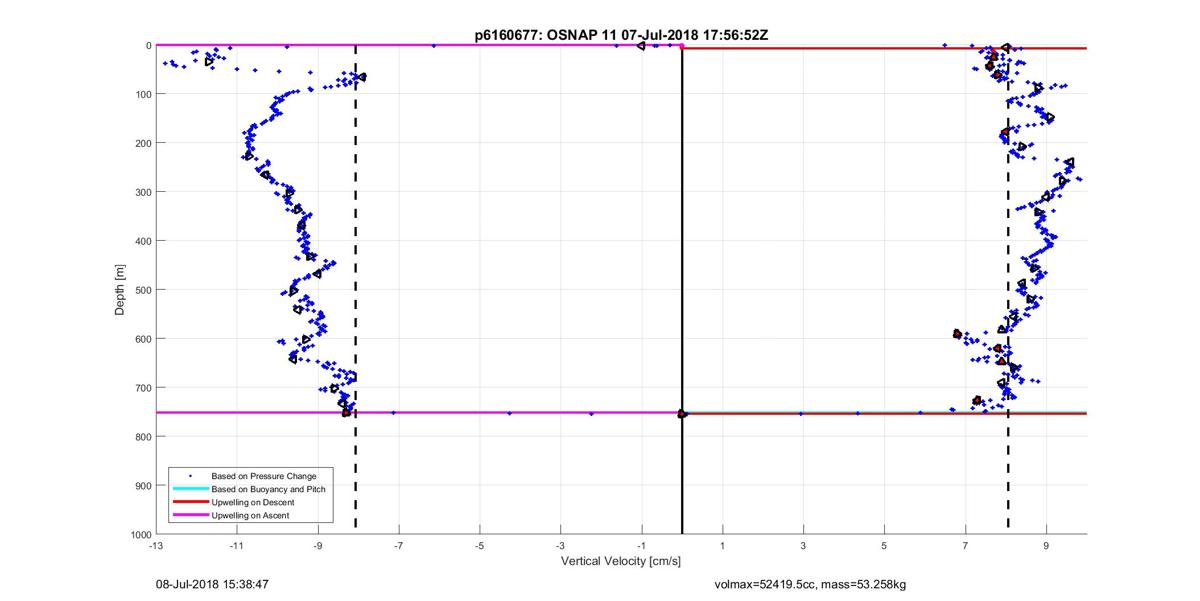Click the timestamp 08-Jul-2018 15:38:47
This screenshot has width=1200, height=601.
point(212,583)
